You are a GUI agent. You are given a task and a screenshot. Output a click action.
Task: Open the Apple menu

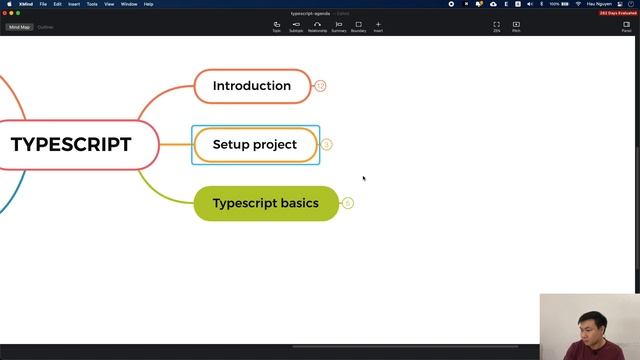click(9, 4)
